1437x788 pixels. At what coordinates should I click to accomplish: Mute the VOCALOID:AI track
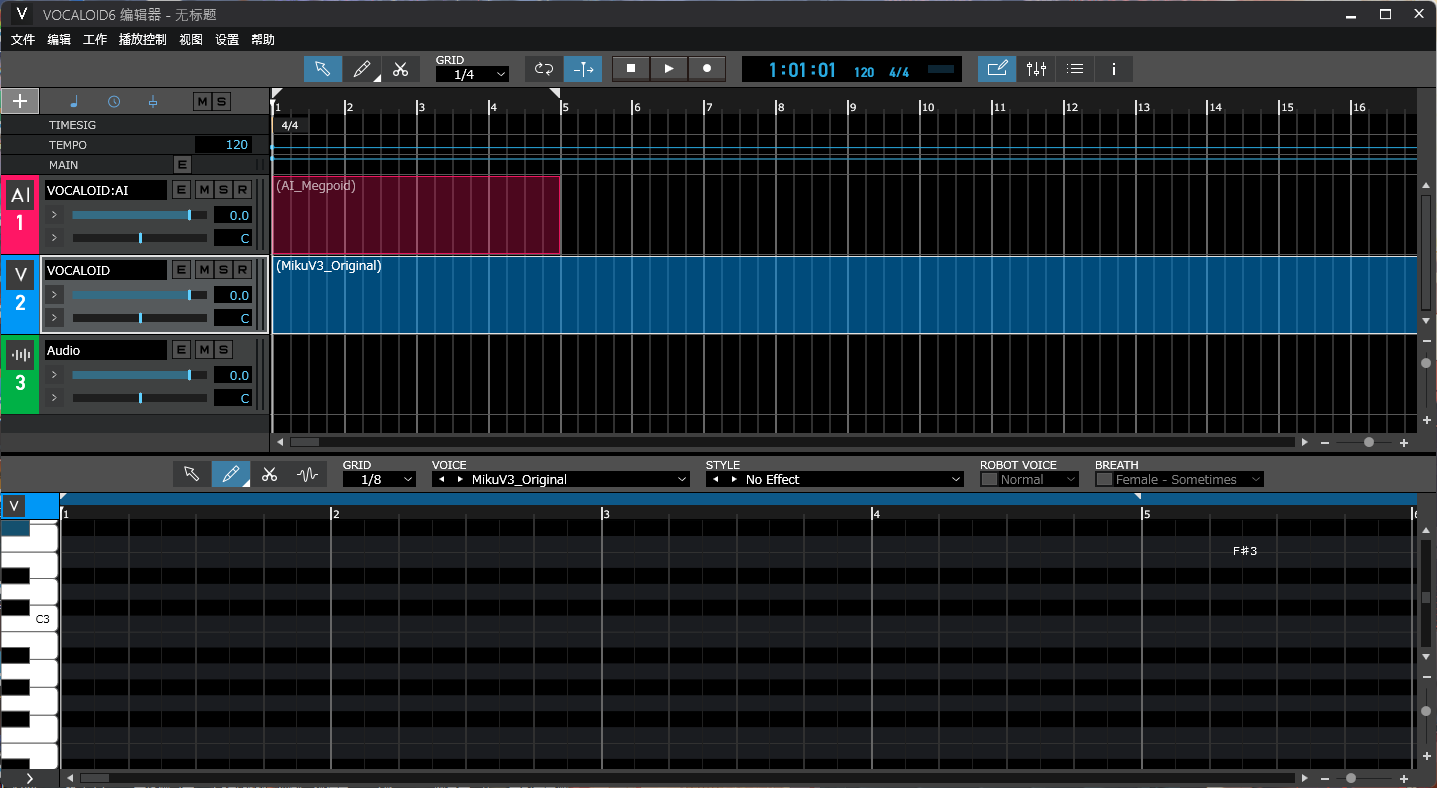tap(204, 190)
